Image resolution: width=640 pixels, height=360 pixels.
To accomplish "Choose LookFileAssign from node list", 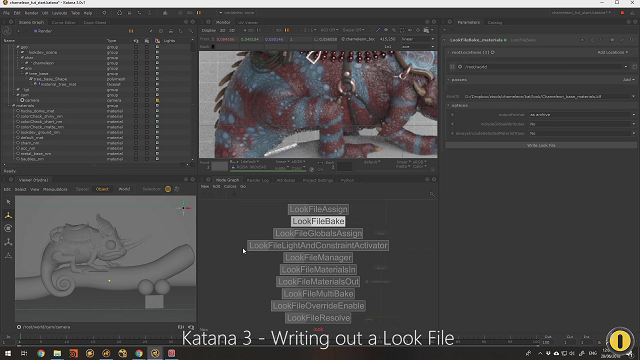I will pos(318,209).
